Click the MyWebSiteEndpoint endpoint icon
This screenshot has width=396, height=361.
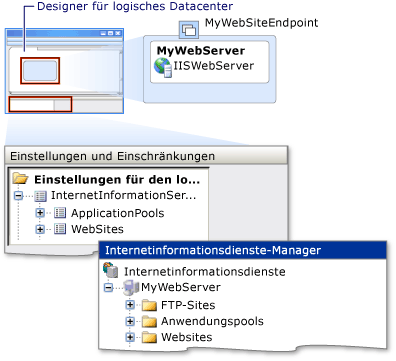(x=189, y=30)
